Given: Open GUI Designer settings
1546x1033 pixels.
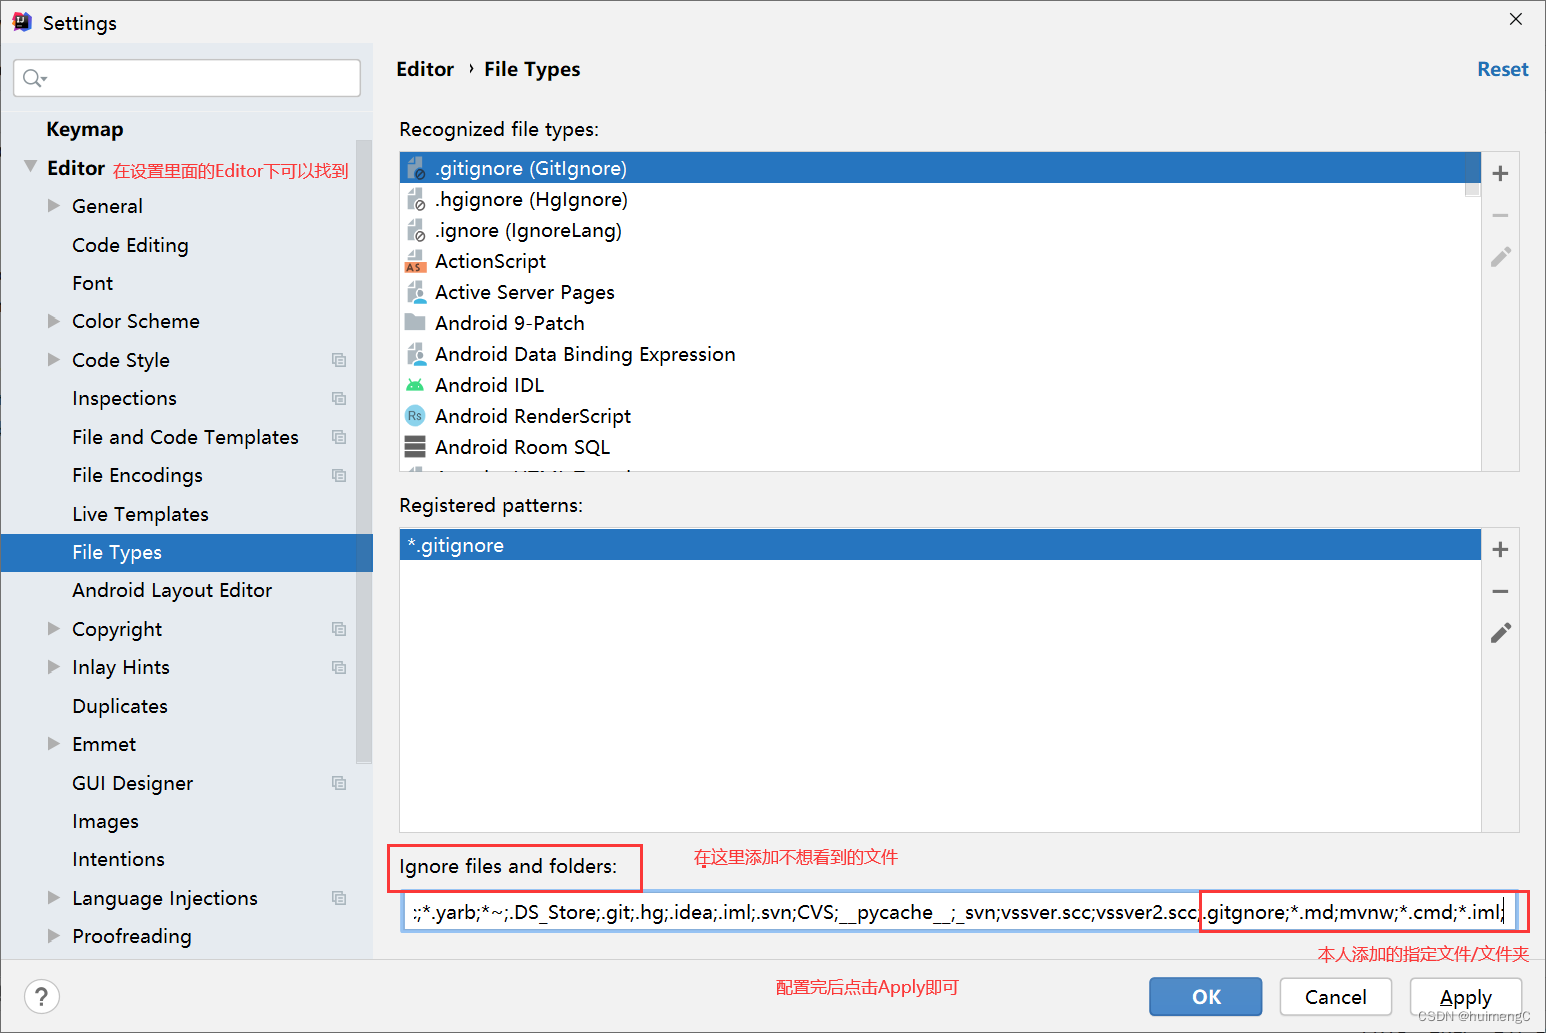Looking at the screenshot, I should coord(132,783).
